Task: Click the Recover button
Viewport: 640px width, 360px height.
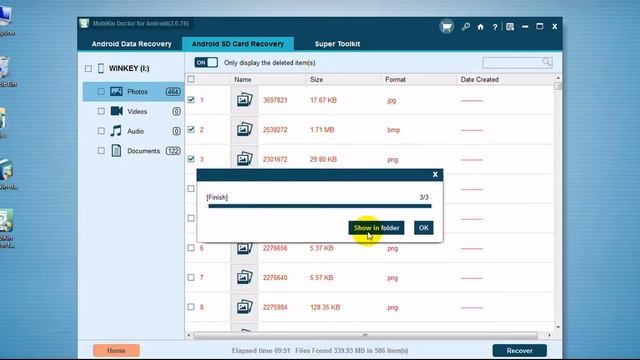Action: [x=520, y=351]
